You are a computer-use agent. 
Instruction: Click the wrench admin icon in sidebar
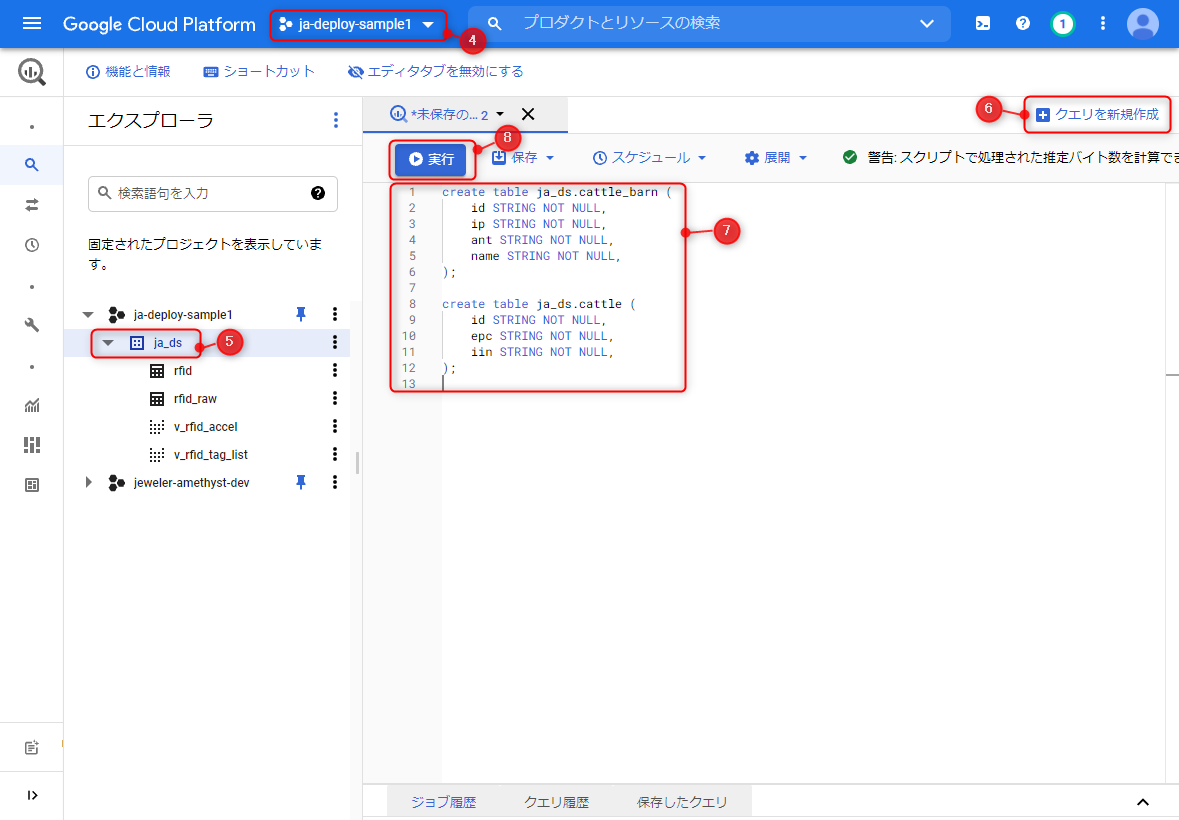pos(32,325)
